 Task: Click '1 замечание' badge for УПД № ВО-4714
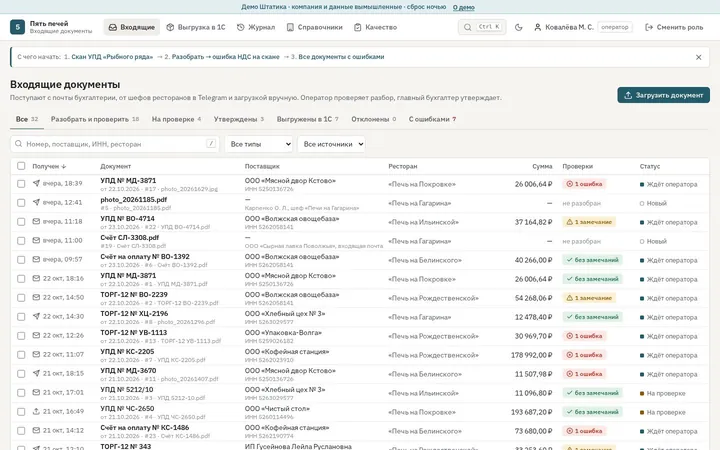pos(589,222)
